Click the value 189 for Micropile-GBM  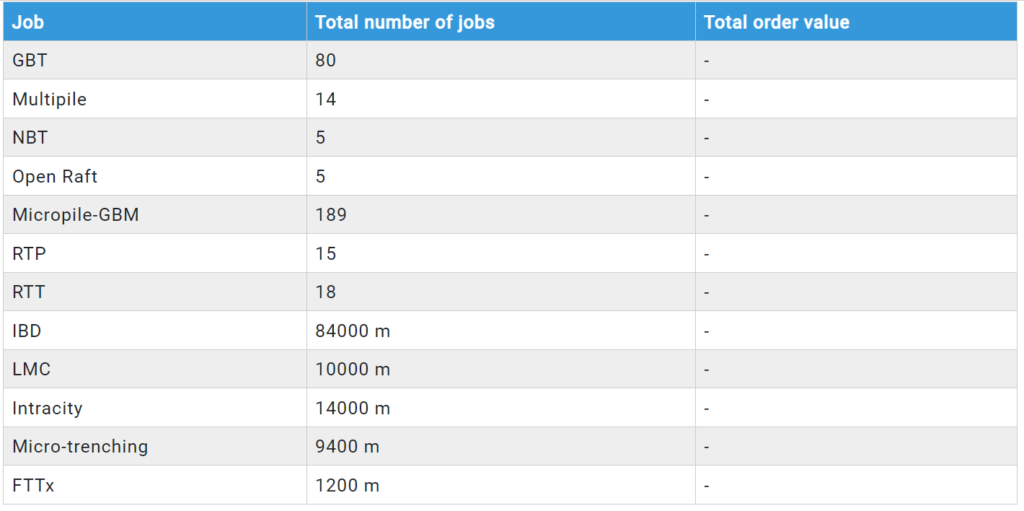click(x=331, y=215)
